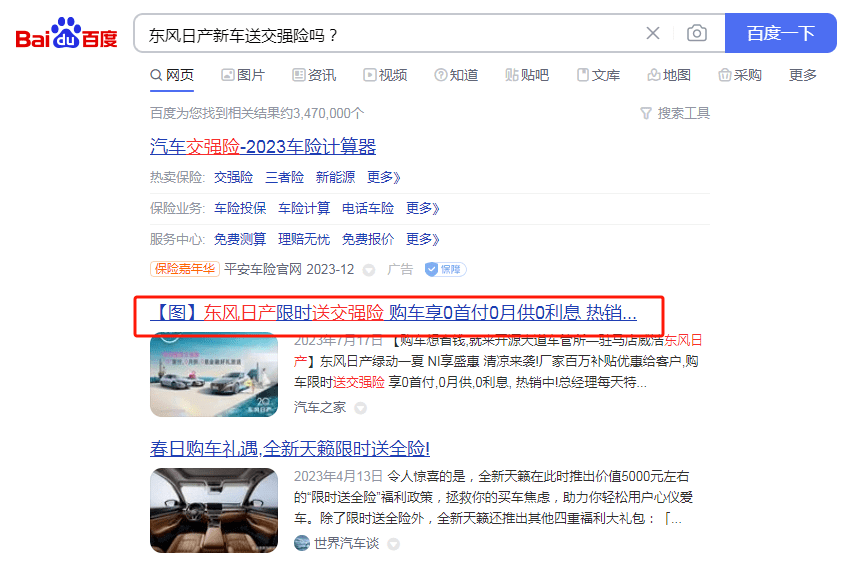Open 汽车交强险-2023车险计算器 link
The width and height of the screenshot is (846, 570).
[x=263, y=147]
